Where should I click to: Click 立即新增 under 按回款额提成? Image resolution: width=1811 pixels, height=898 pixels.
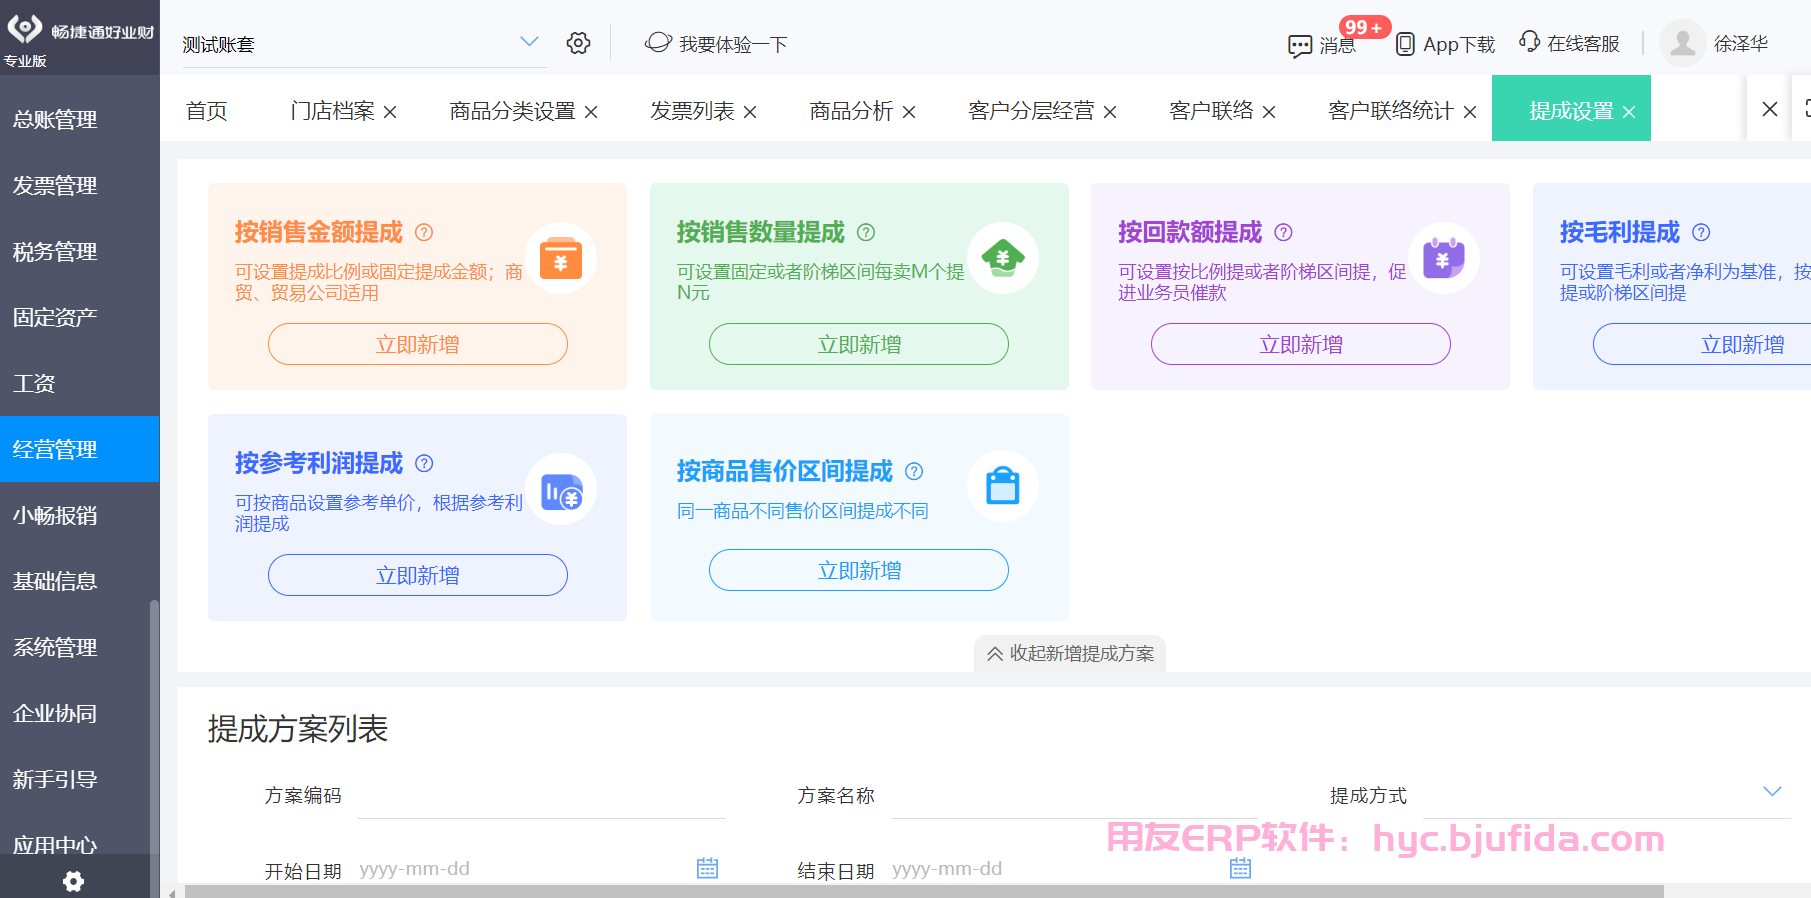[x=1301, y=344]
